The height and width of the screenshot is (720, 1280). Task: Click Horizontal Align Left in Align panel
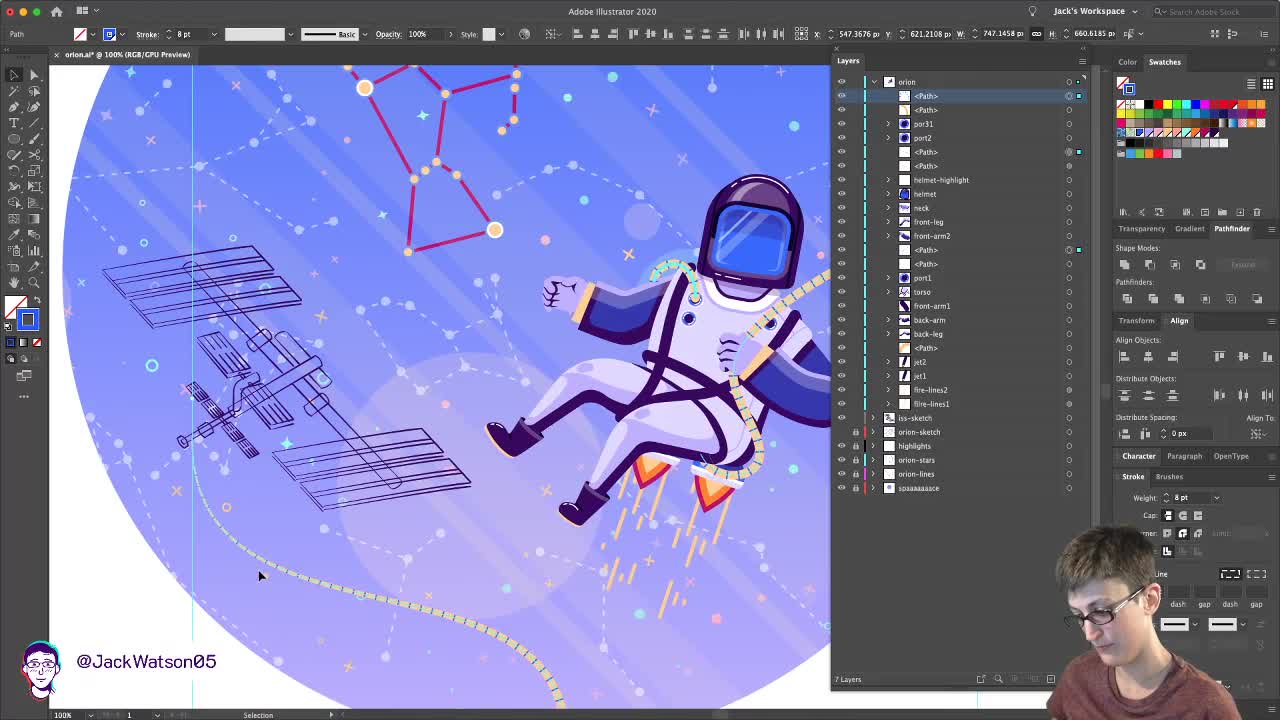[1124, 357]
